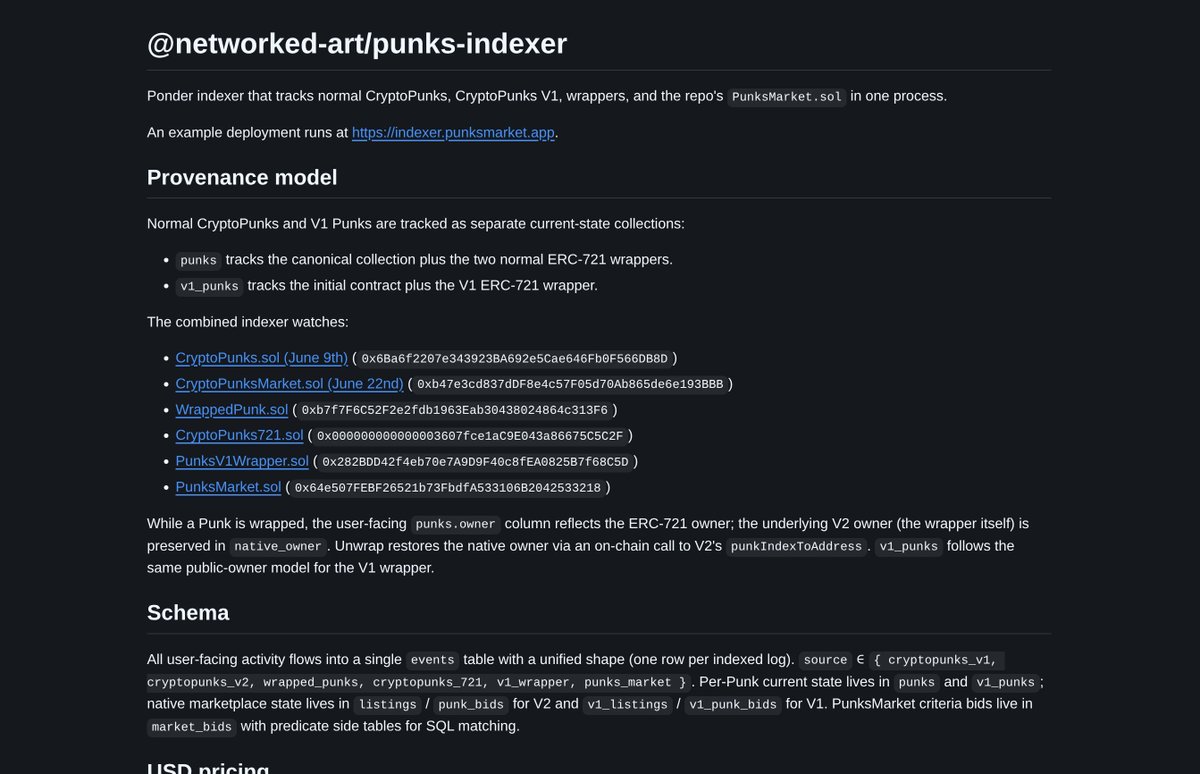Screen dimensions: 1200x774
Task: Click address 0x6Ba6f2207e343923BA692e5Cae646Fb0F566DB8D
Action: (515, 359)
